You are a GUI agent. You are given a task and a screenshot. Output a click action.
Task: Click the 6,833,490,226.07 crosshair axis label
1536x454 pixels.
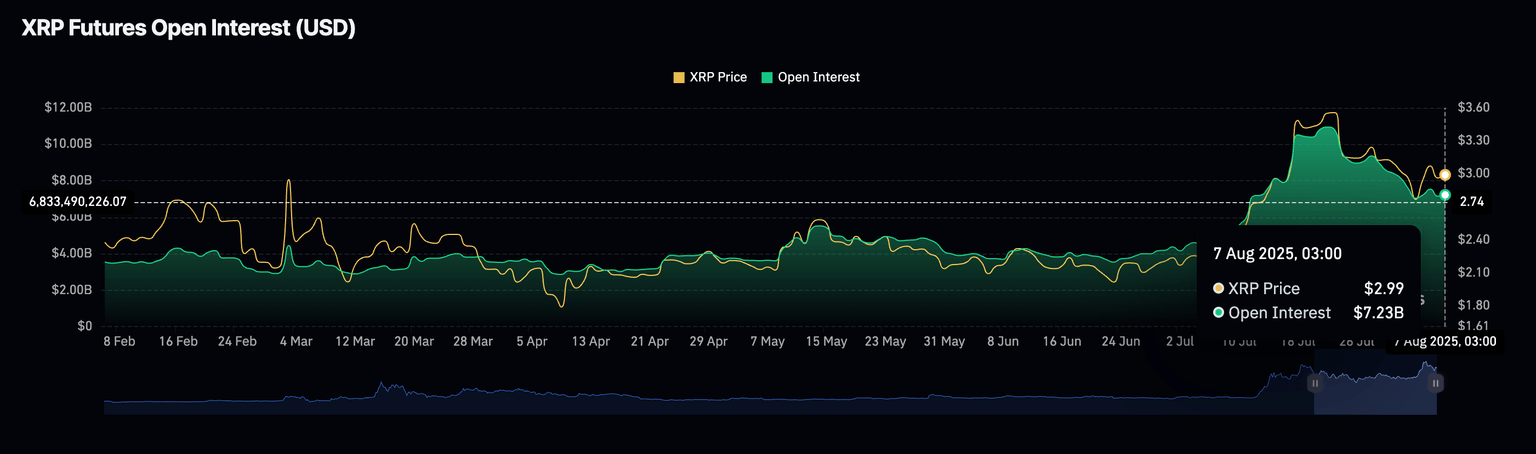(x=78, y=202)
